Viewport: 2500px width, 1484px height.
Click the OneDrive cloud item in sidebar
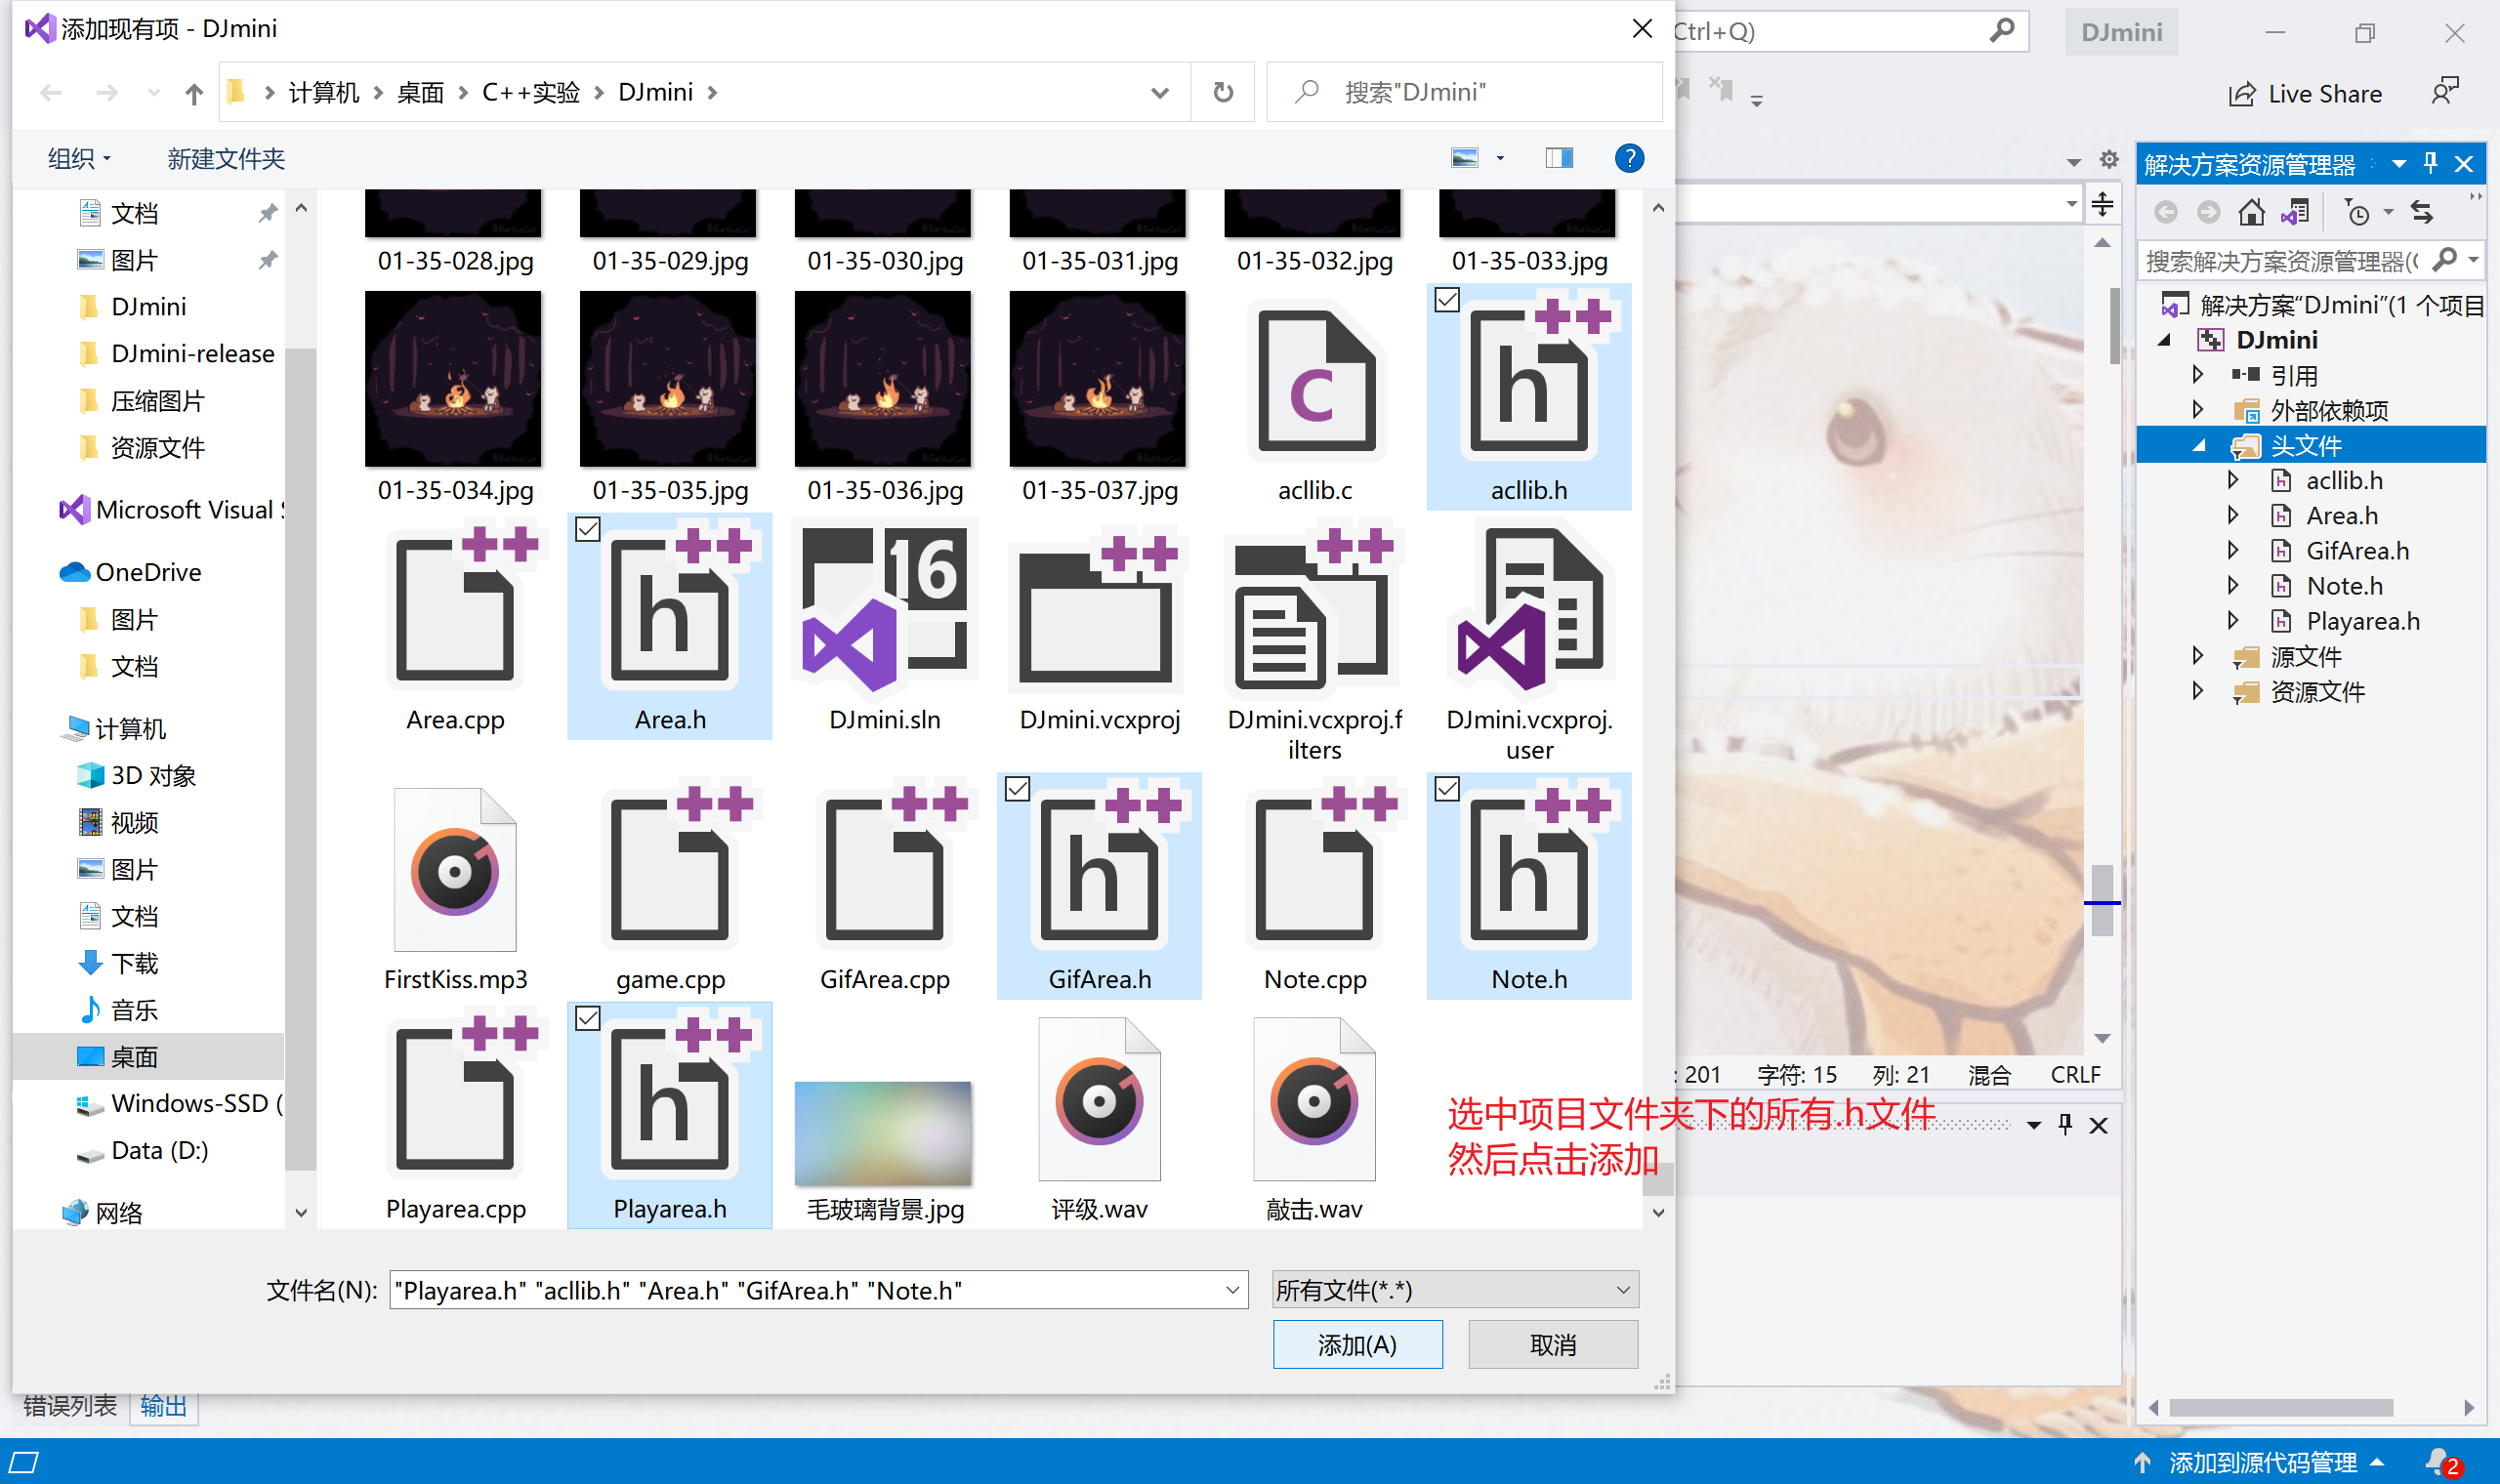pos(130,572)
